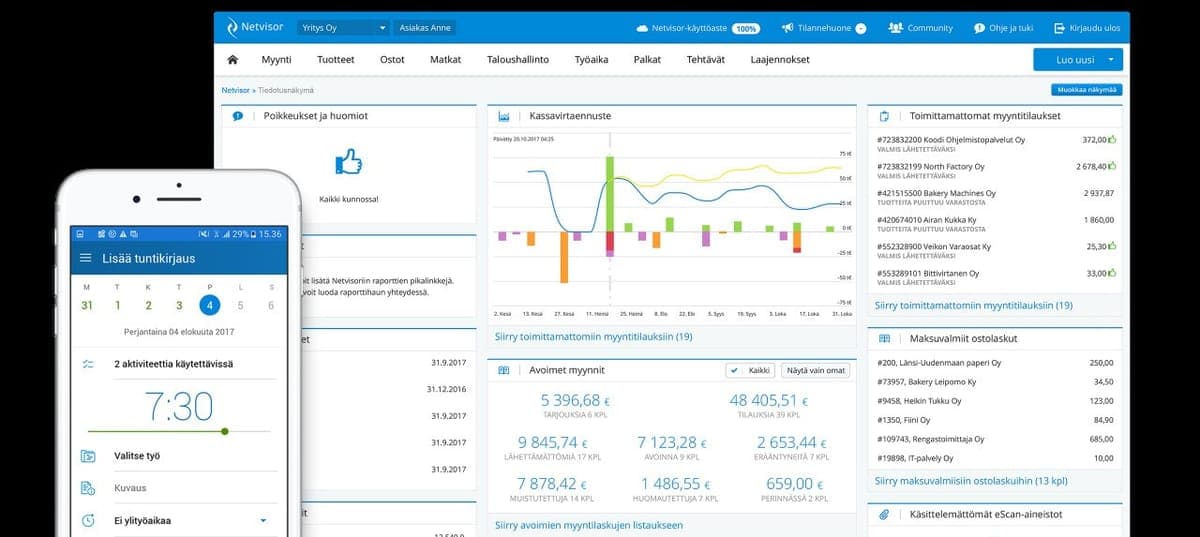Screen dimensions: 1200x537
Task: Open the Laajennokset menu
Action: 780,60
